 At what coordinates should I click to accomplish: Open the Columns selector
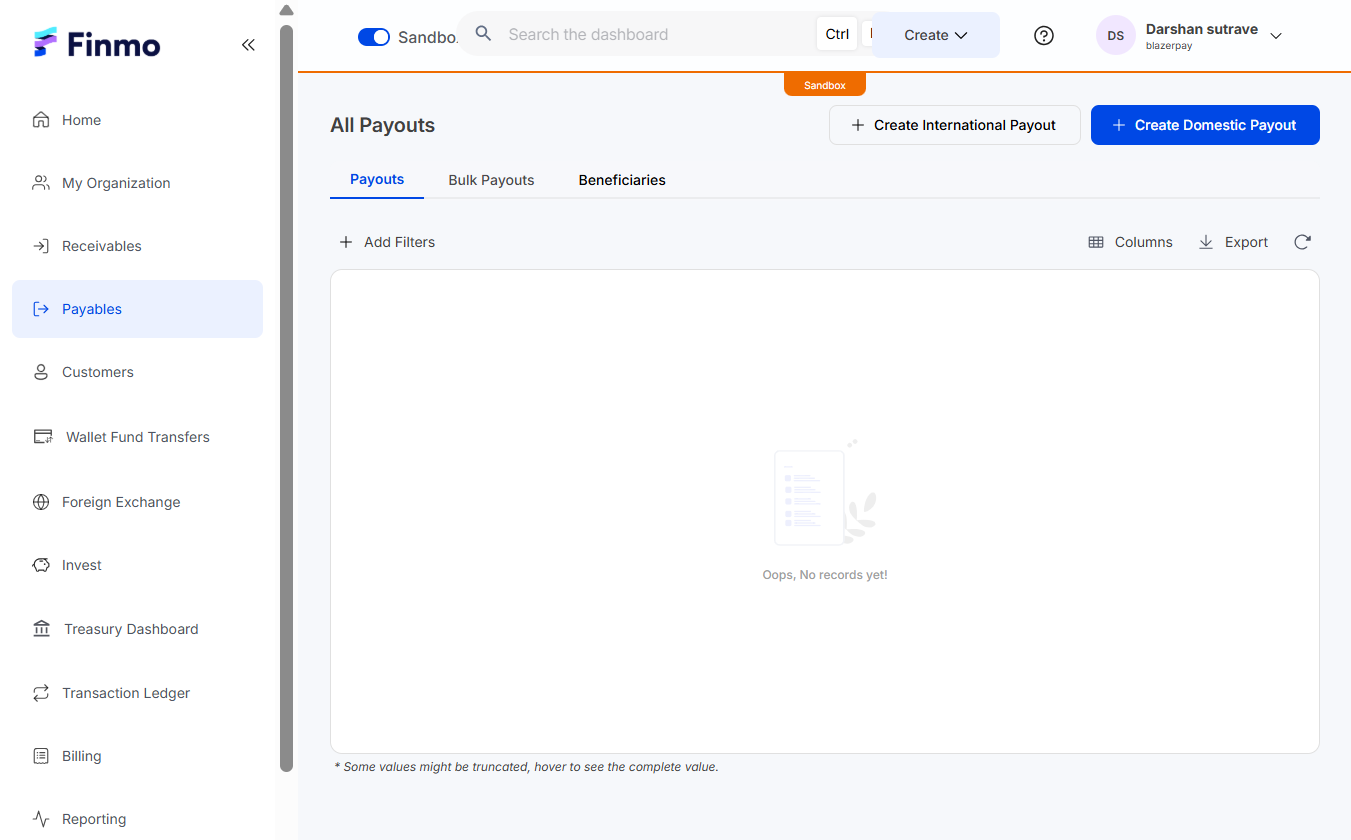1130,242
